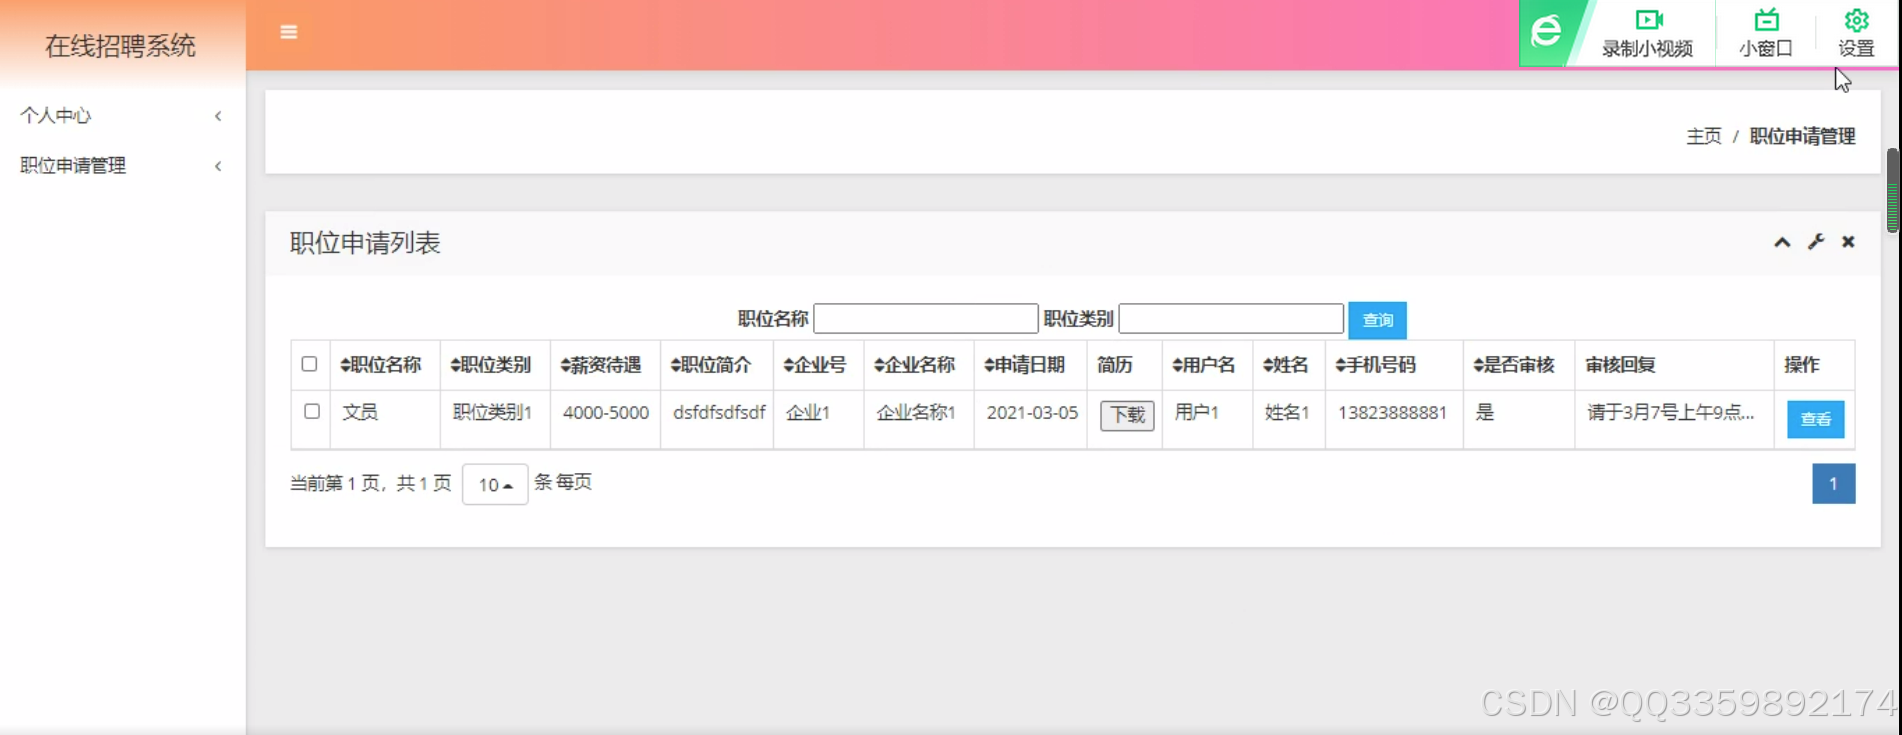Screen dimensions: 1902x735
Task: Open the 录制小视频 recording tool
Action: pyautogui.click(x=1647, y=33)
